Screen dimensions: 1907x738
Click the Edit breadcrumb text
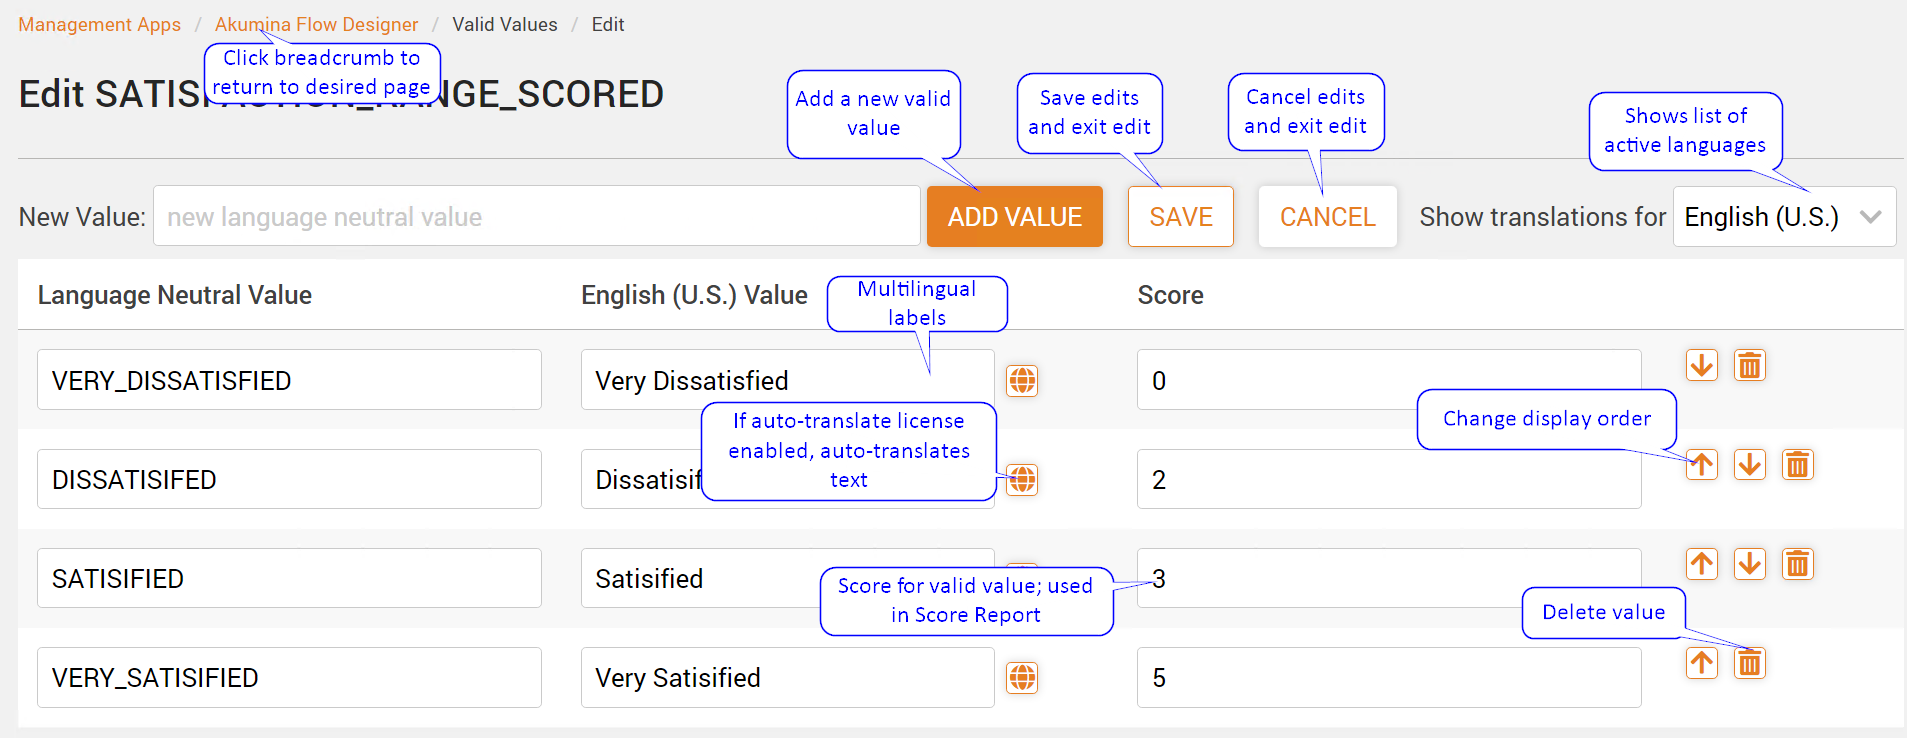tap(608, 24)
